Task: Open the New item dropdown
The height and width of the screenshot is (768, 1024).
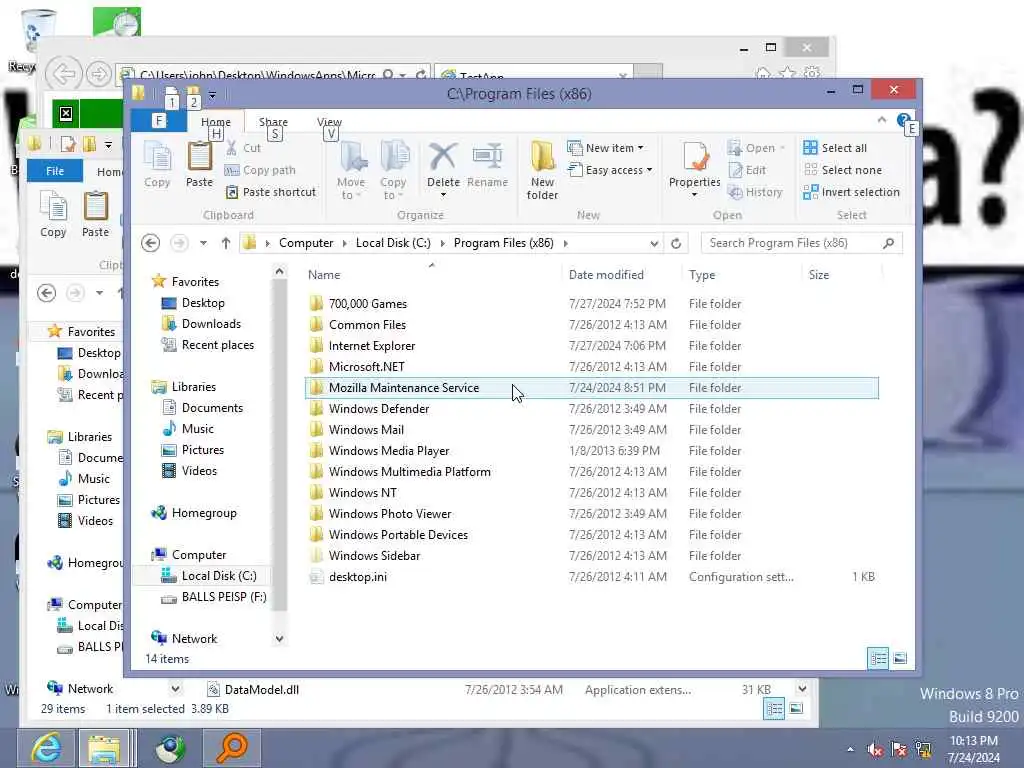Action: 605,148
